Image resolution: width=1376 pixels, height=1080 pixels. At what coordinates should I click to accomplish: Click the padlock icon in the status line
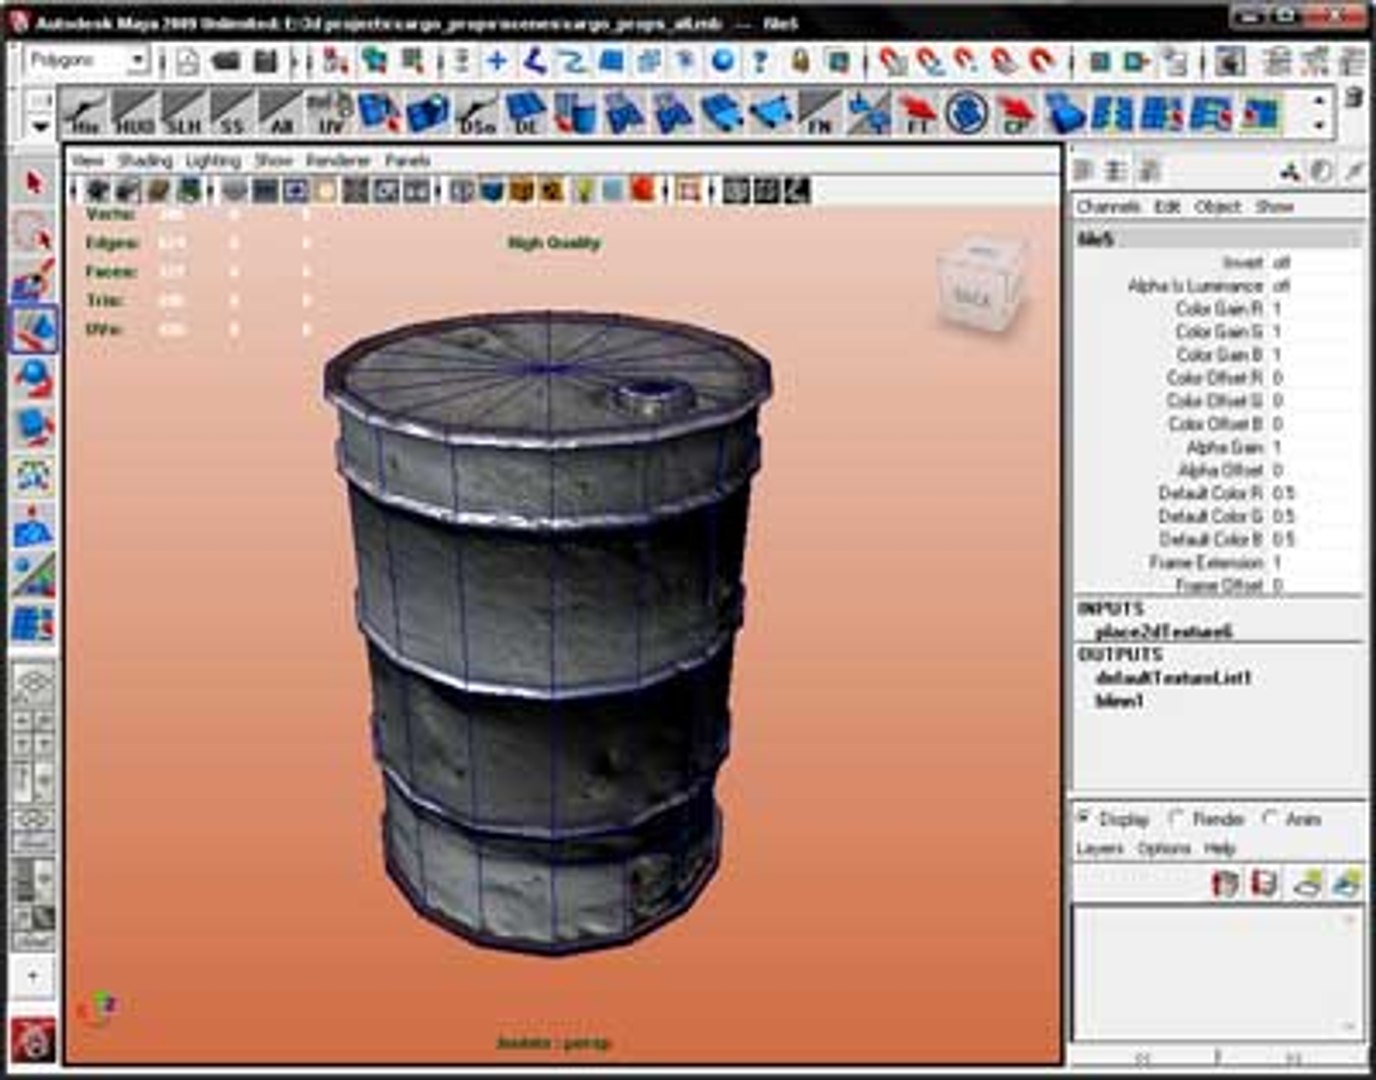pyautogui.click(x=800, y=62)
